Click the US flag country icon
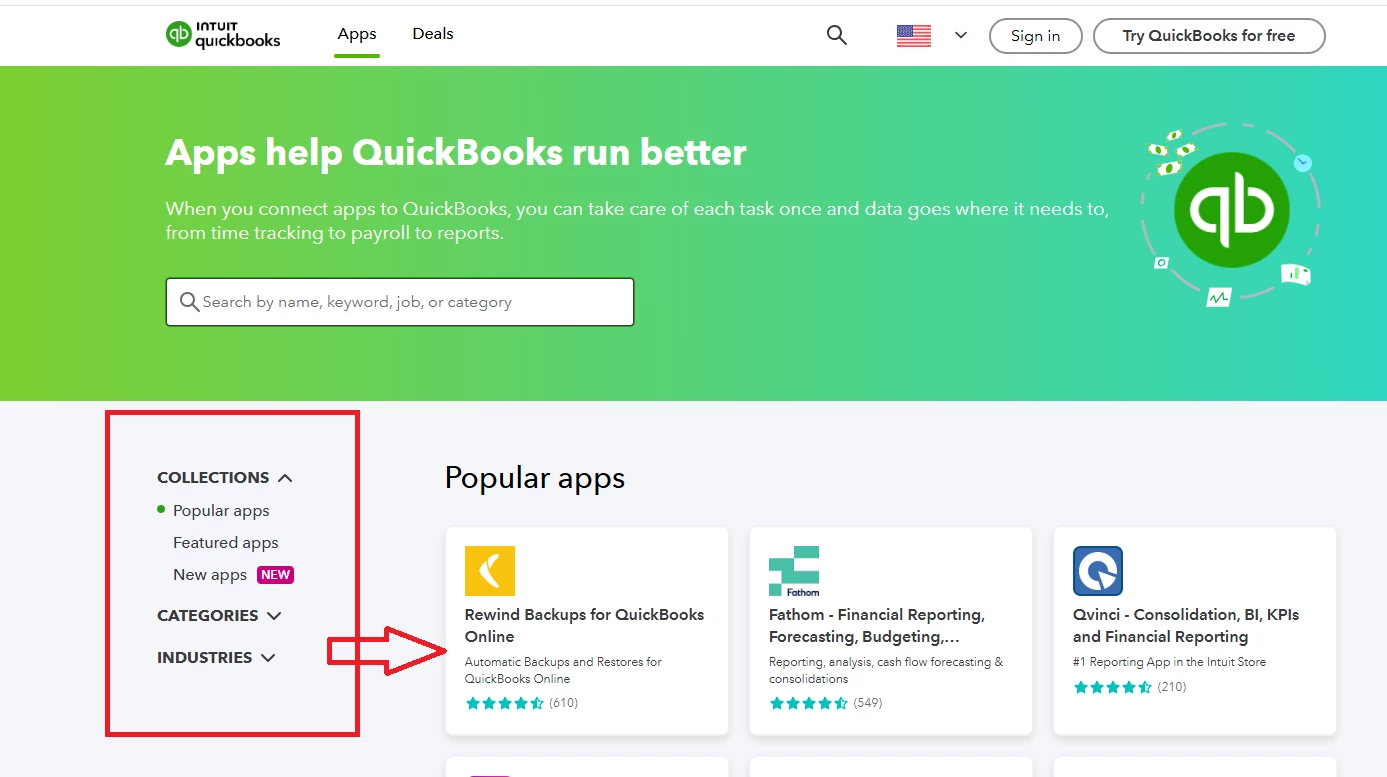 pos(914,35)
